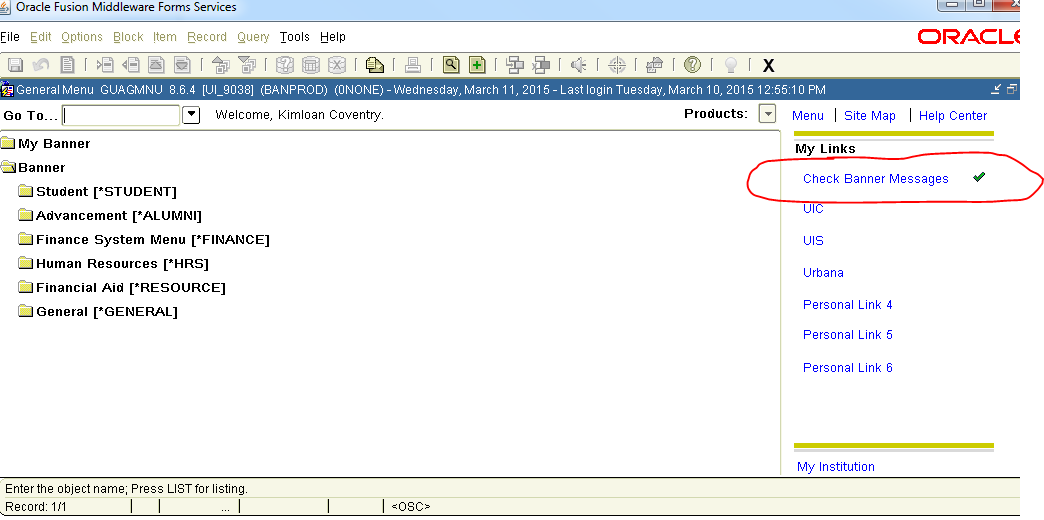Open the Help menu
The height and width of the screenshot is (520, 1044).
(x=333, y=37)
